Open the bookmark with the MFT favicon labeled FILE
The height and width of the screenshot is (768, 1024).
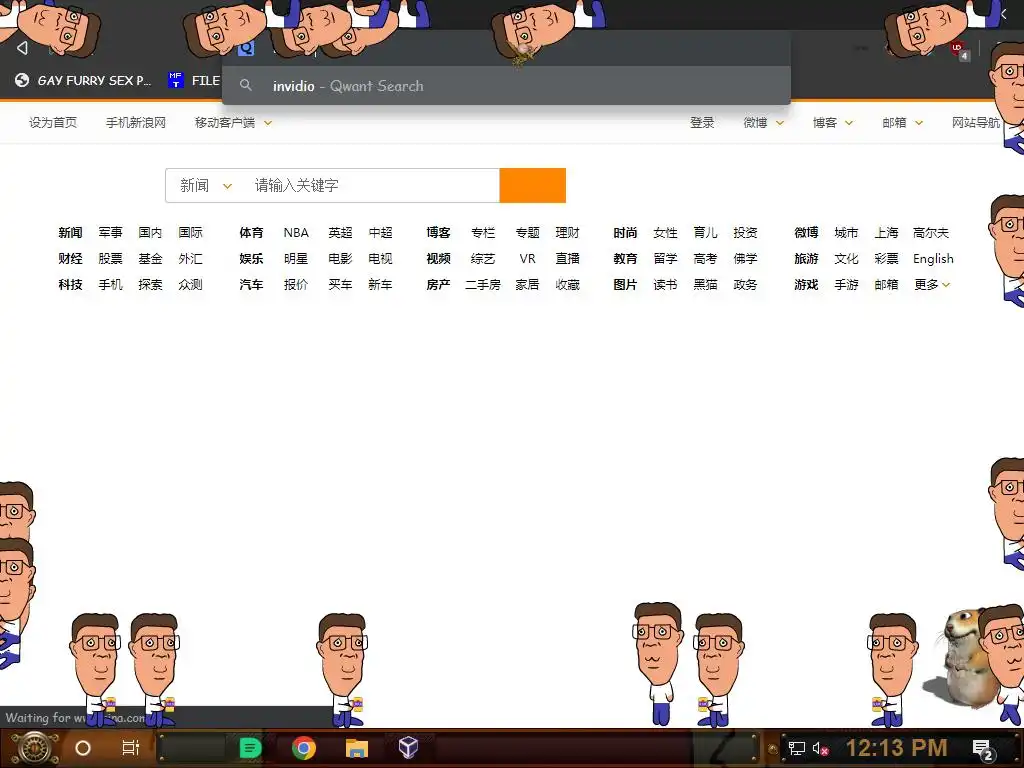(x=193, y=80)
